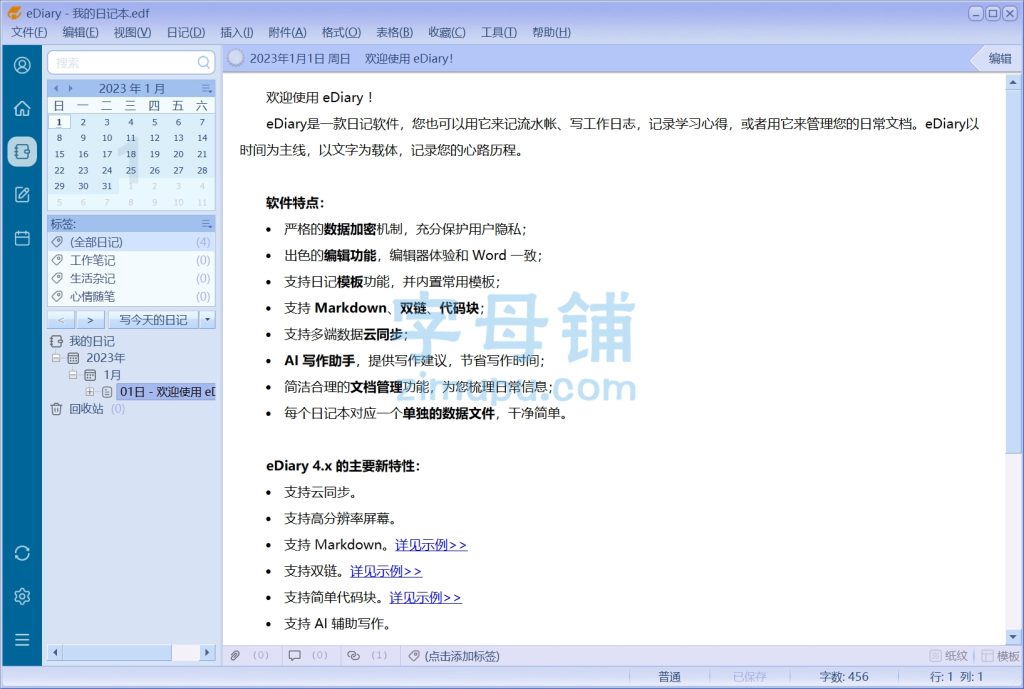Go to previous month in calendar
This screenshot has width=1024, height=689.
pos(56,88)
